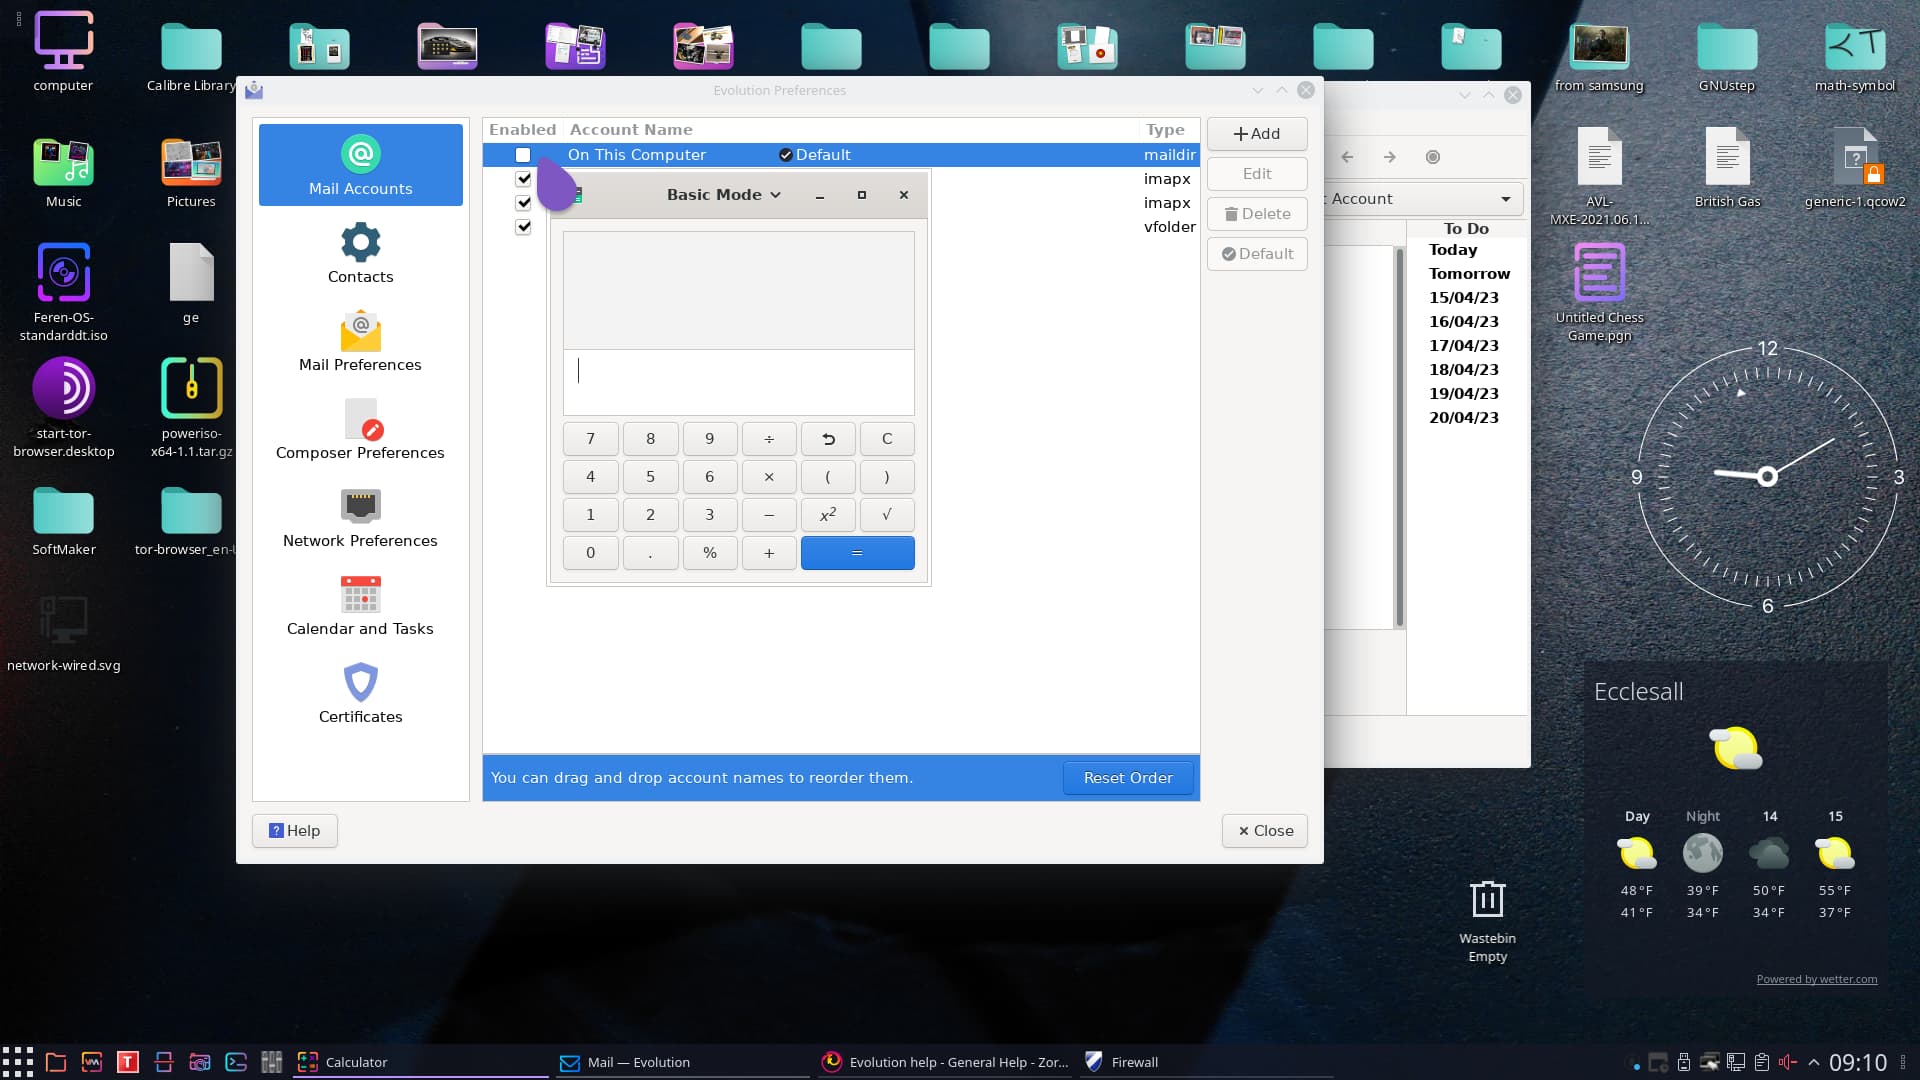Click the square root button in calculator
The image size is (1920, 1080).
[x=886, y=514]
